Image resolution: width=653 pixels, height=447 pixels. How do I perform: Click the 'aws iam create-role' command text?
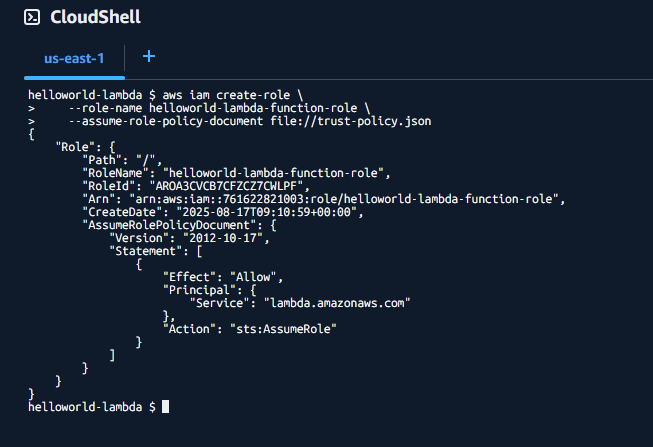[226, 95]
